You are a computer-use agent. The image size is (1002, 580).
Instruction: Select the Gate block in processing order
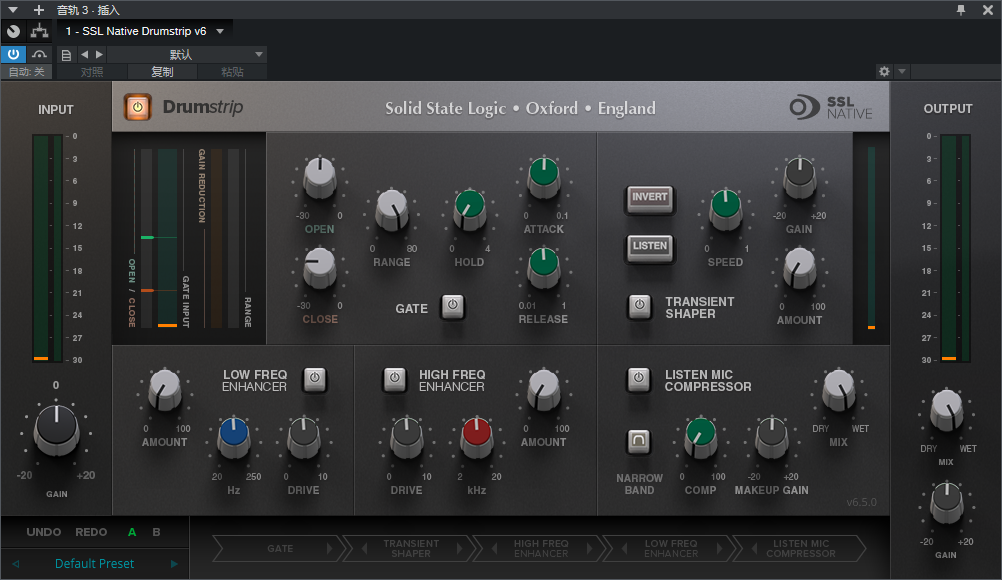point(280,549)
